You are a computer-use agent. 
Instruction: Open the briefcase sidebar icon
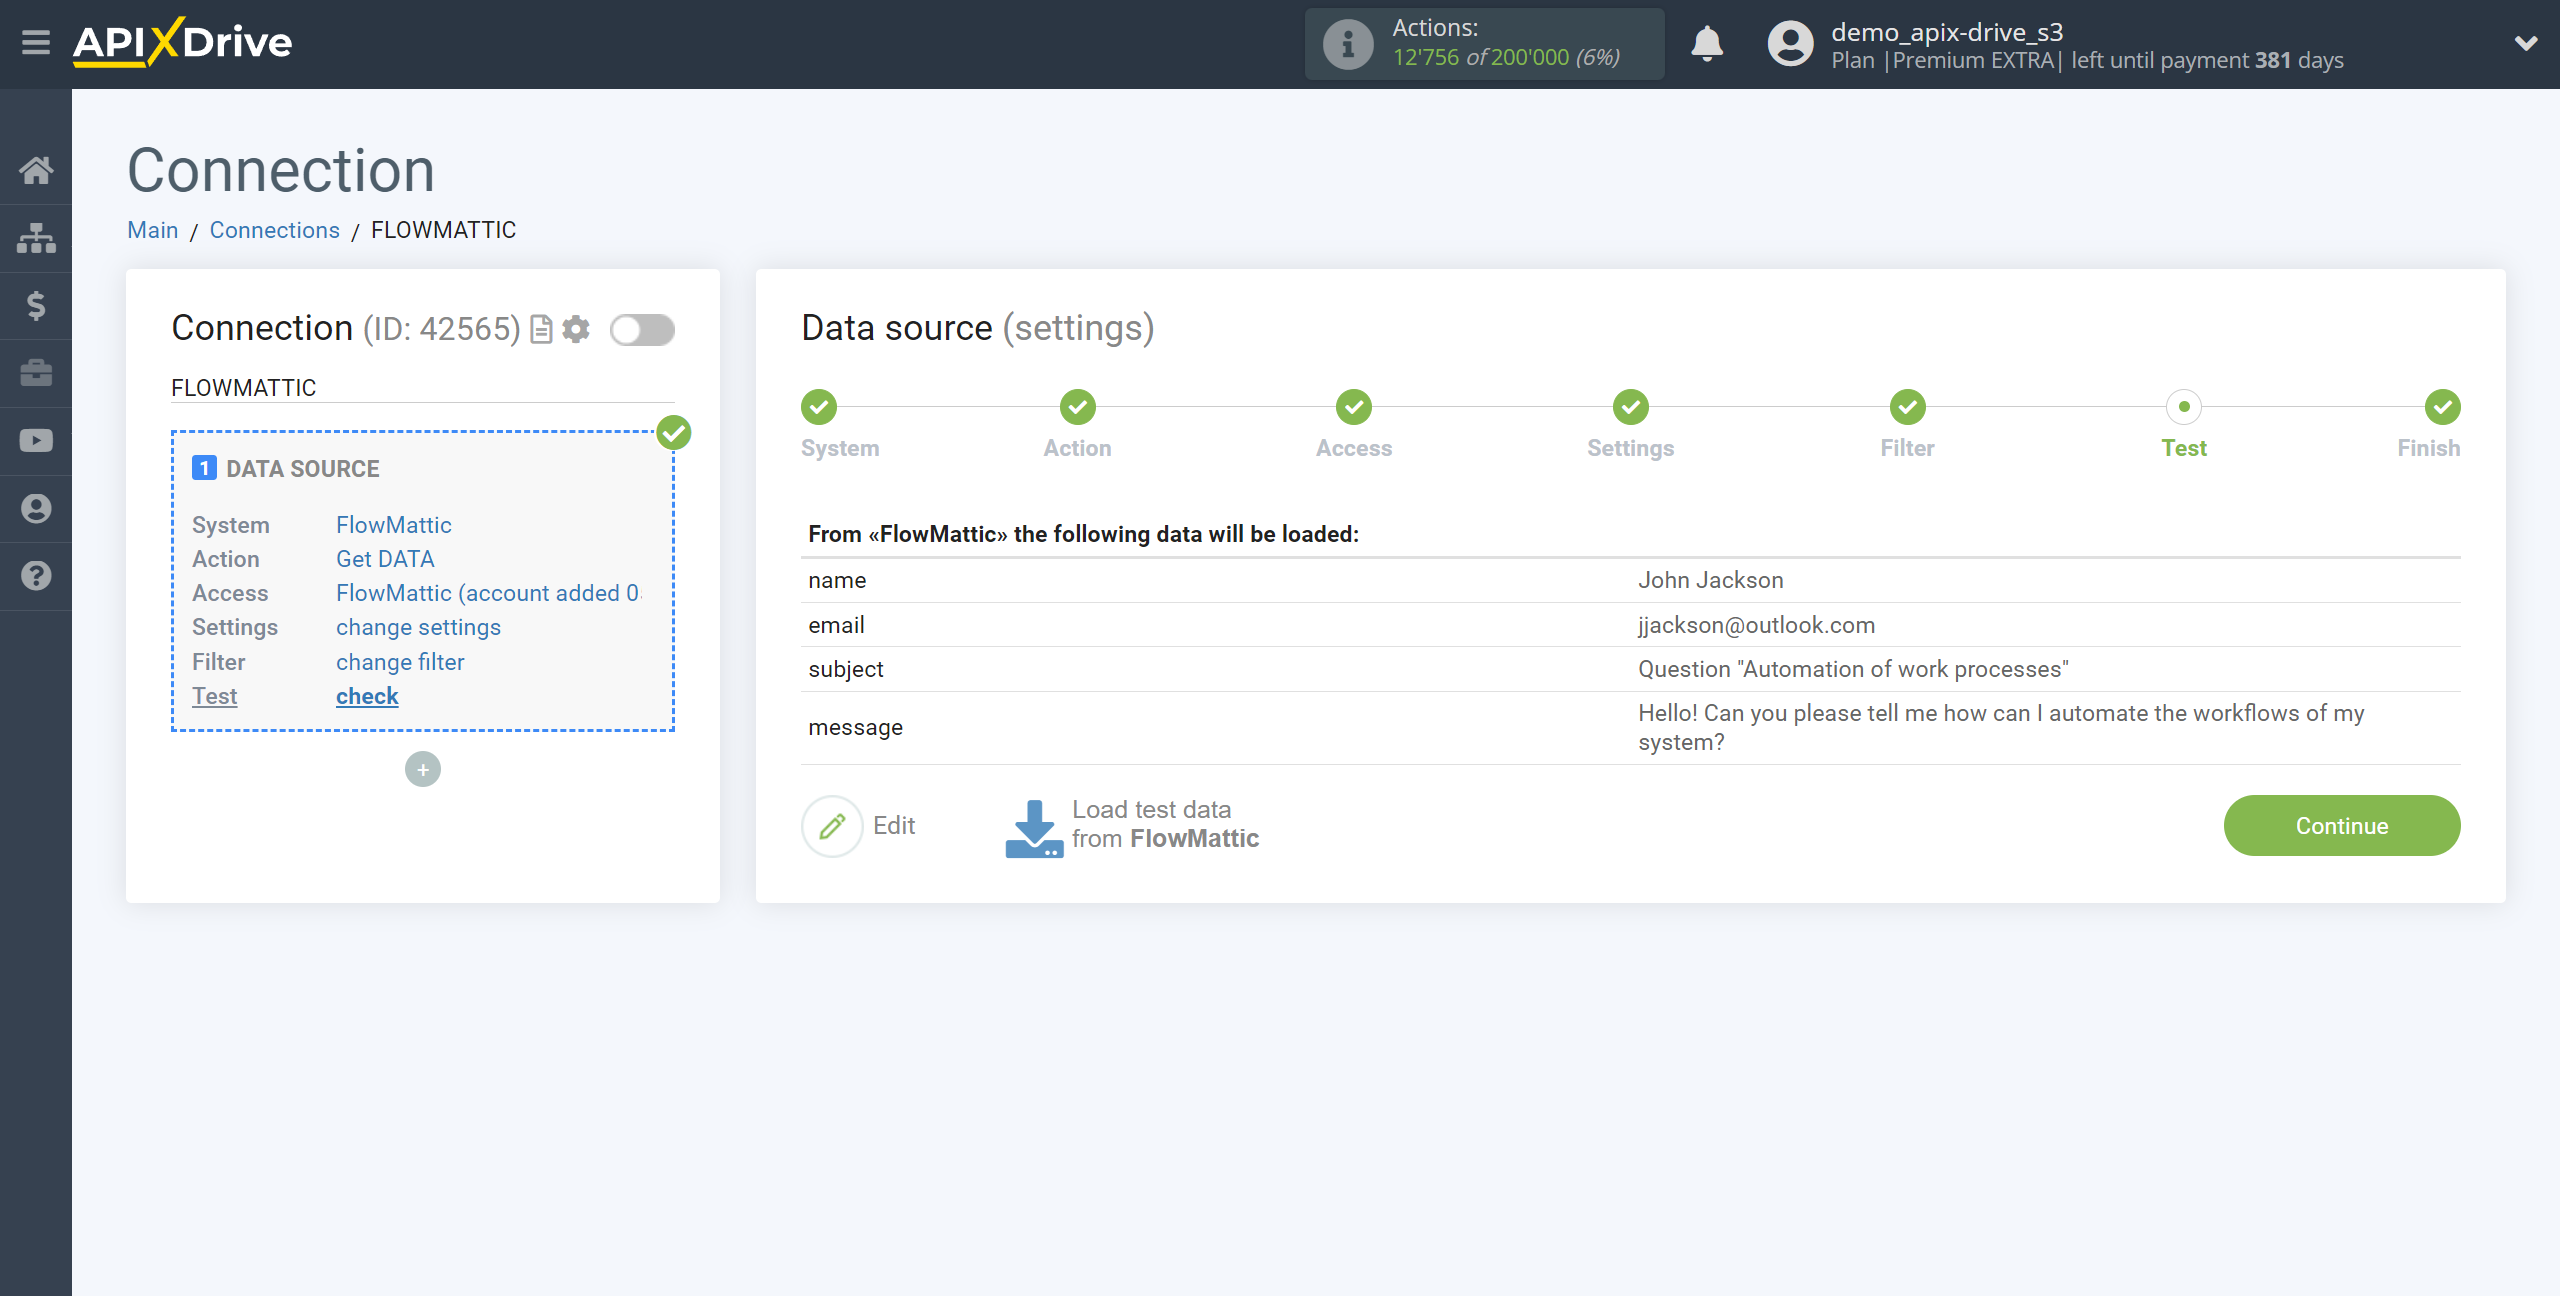(x=36, y=373)
